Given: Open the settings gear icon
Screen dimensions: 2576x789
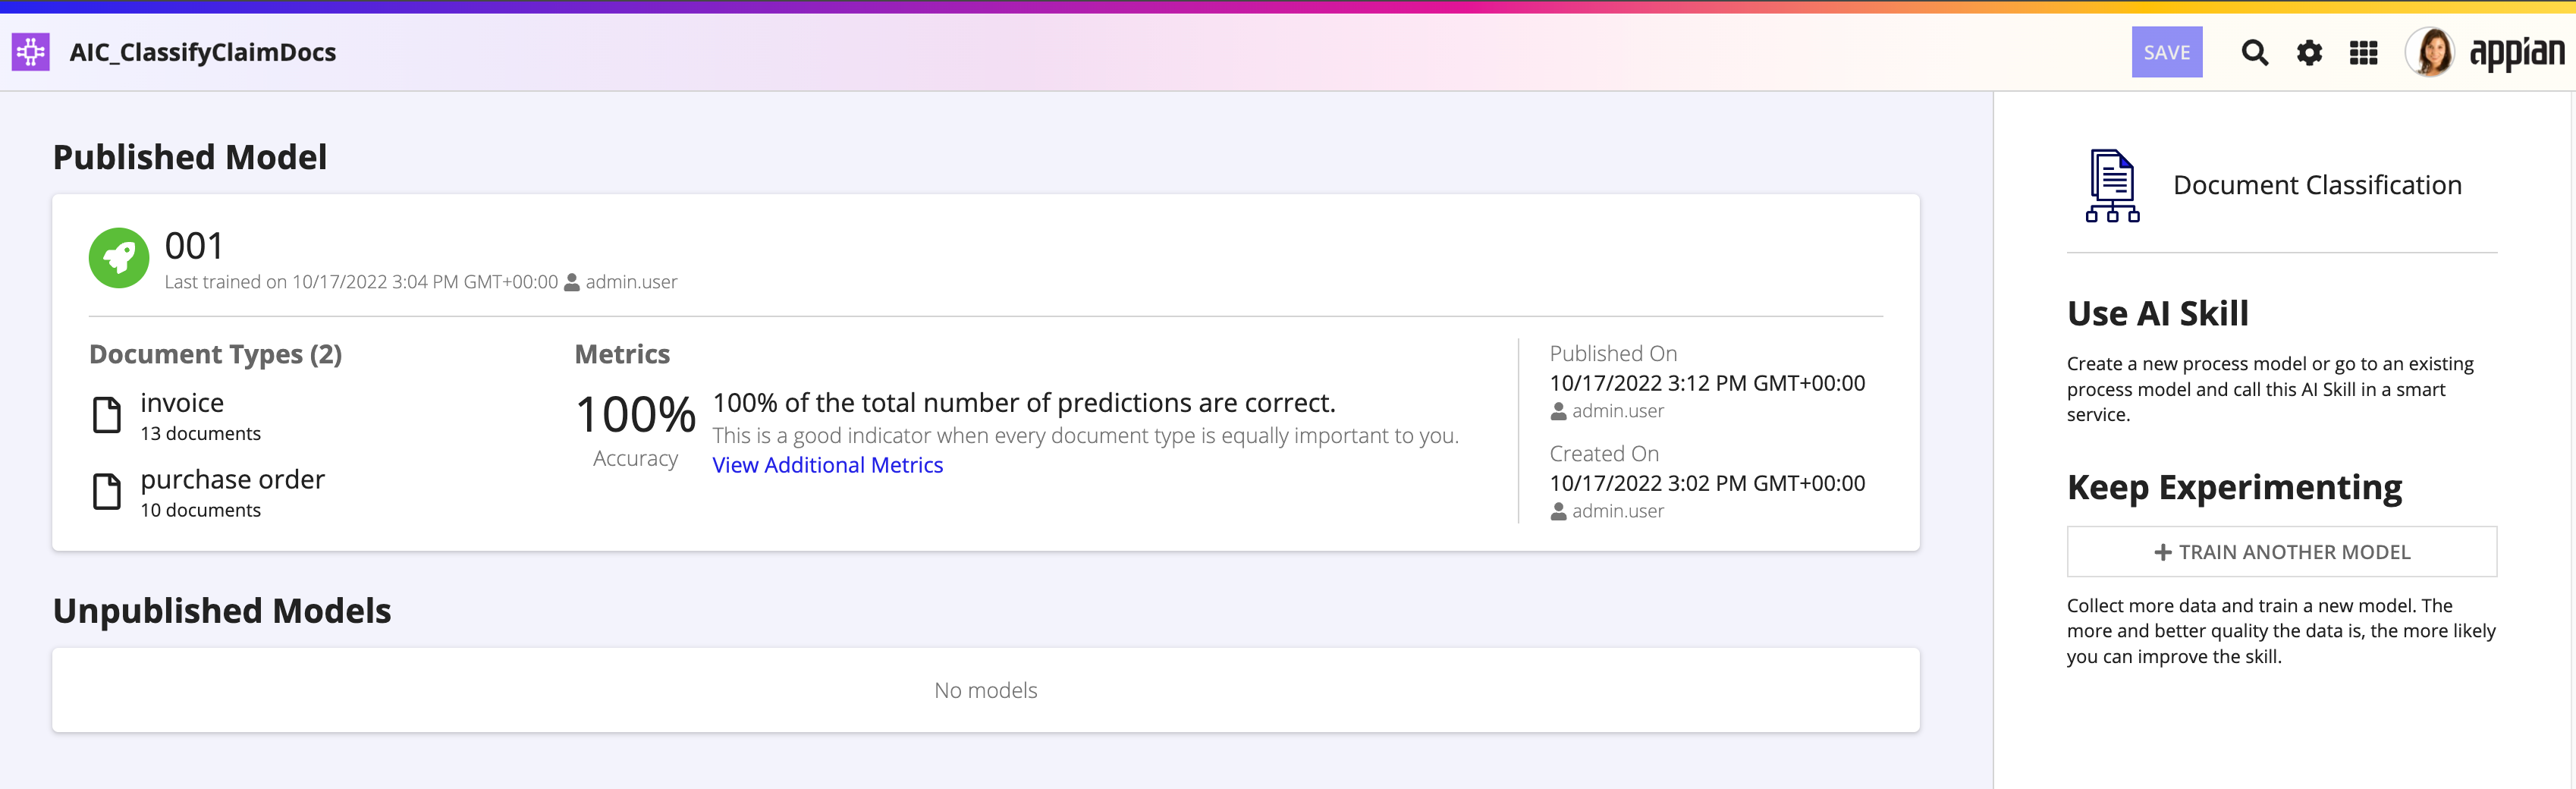Looking at the screenshot, I should pos(2309,52).
